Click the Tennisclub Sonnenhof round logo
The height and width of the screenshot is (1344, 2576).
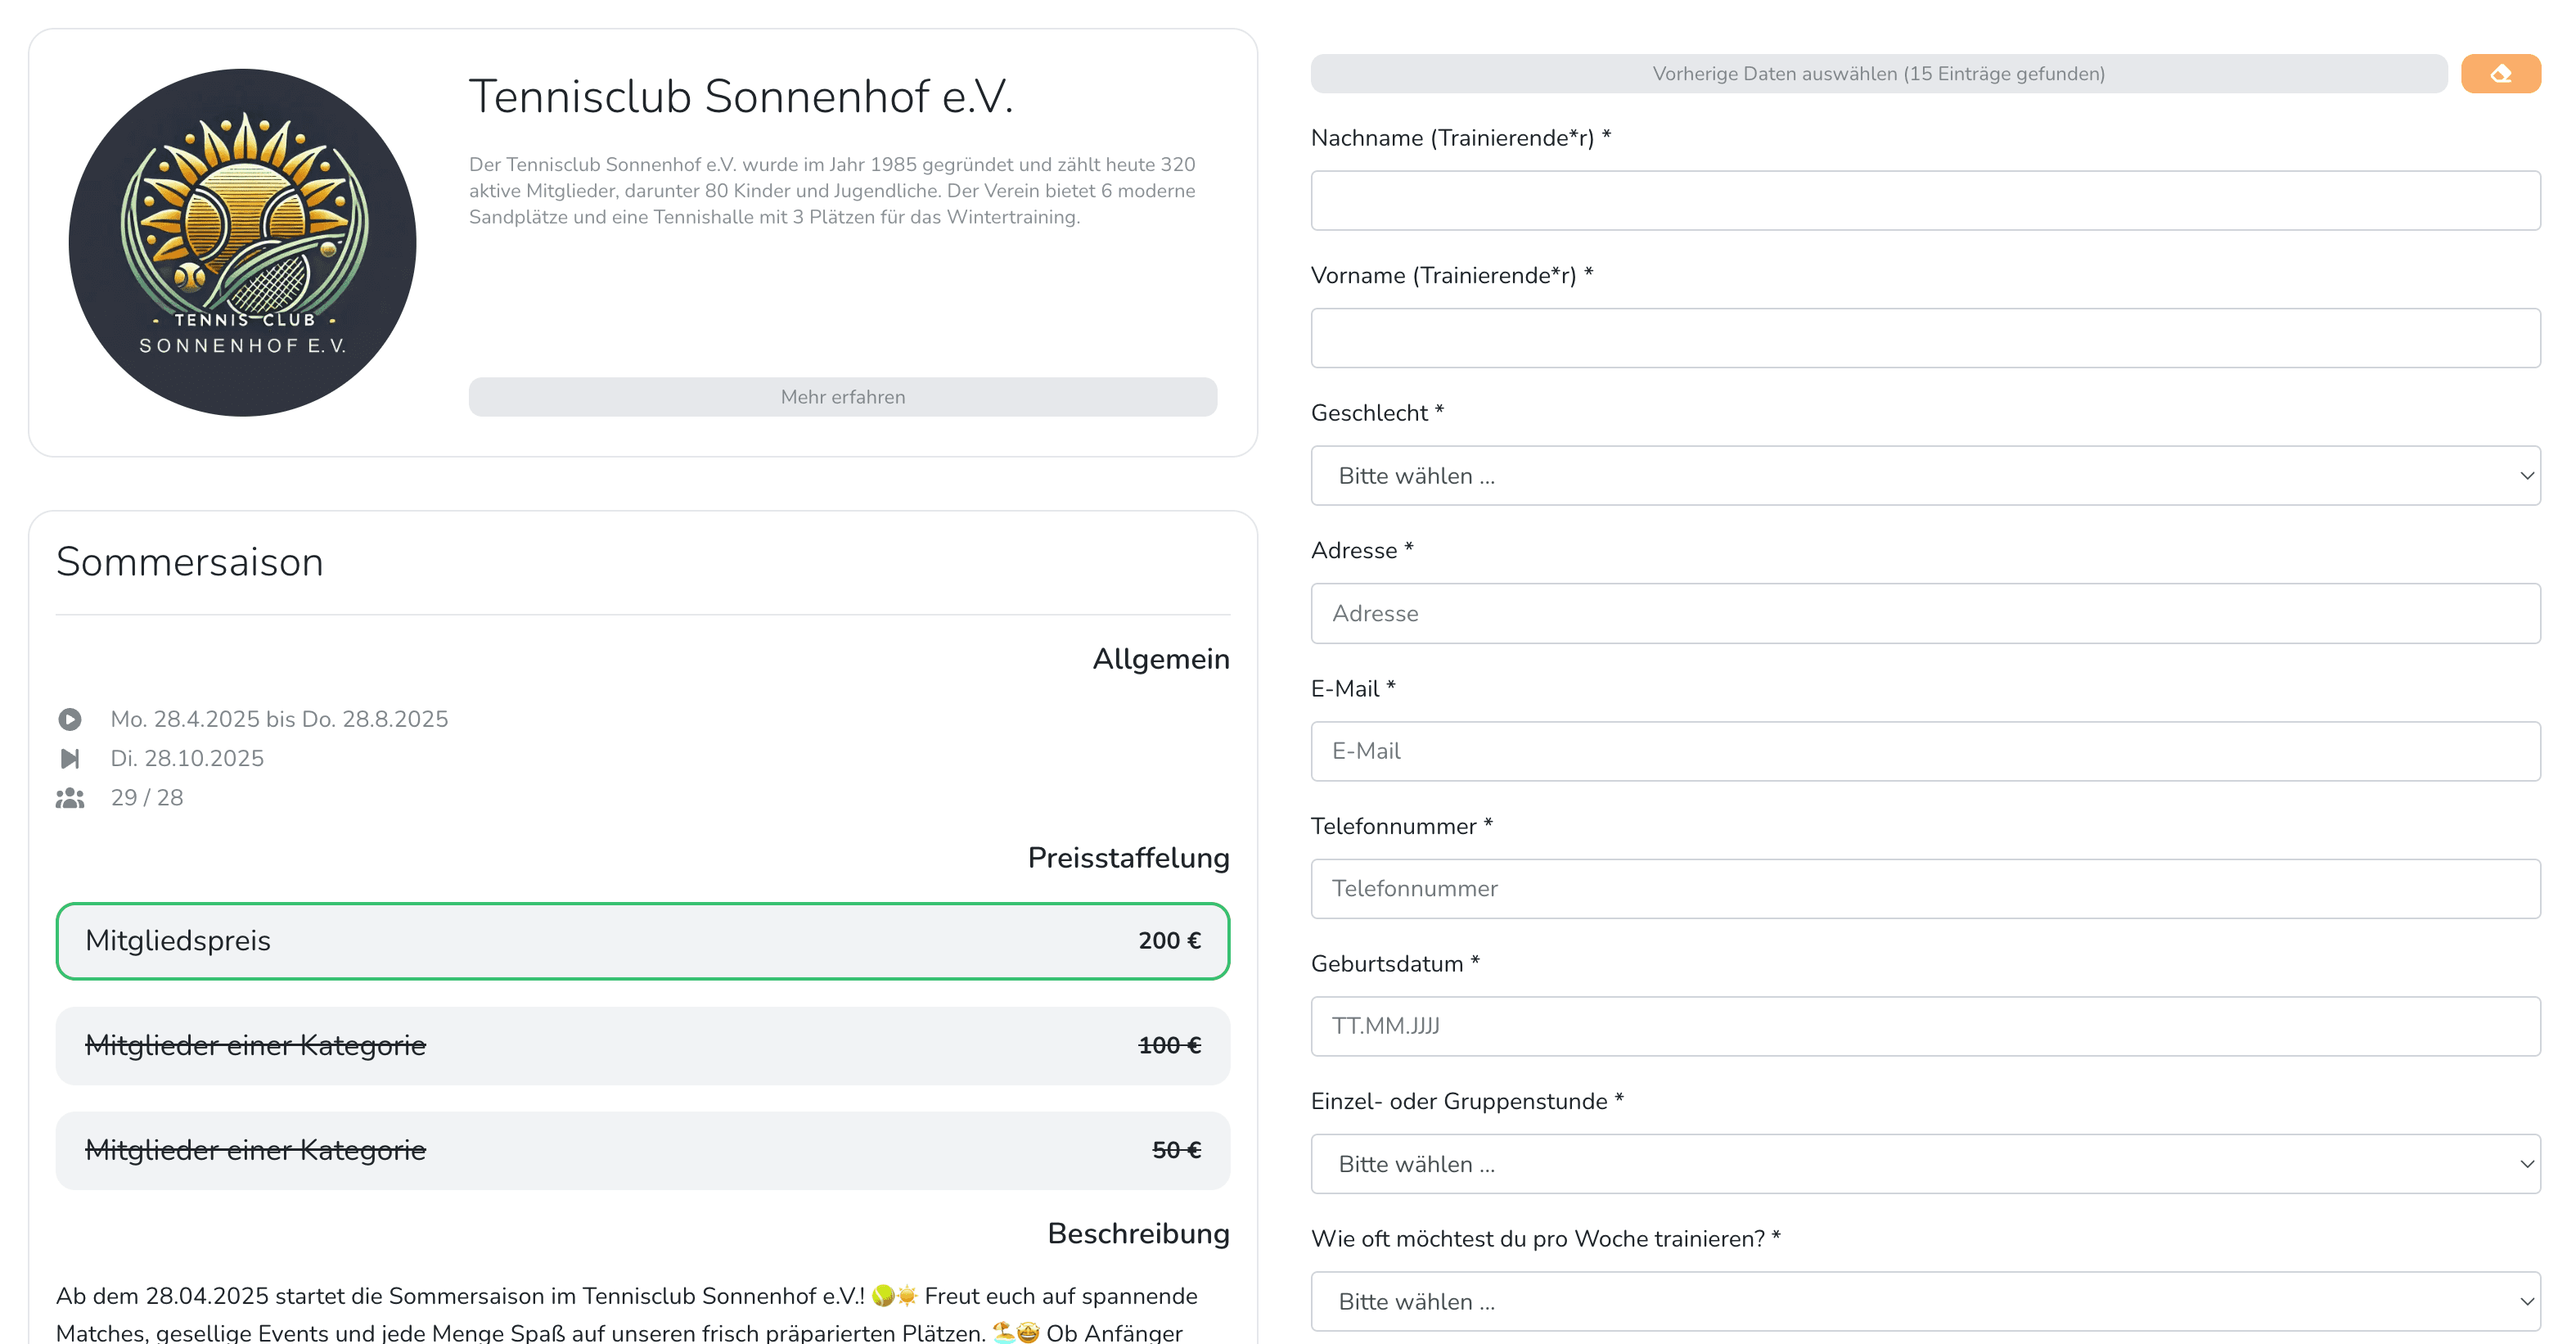(242, 242)
